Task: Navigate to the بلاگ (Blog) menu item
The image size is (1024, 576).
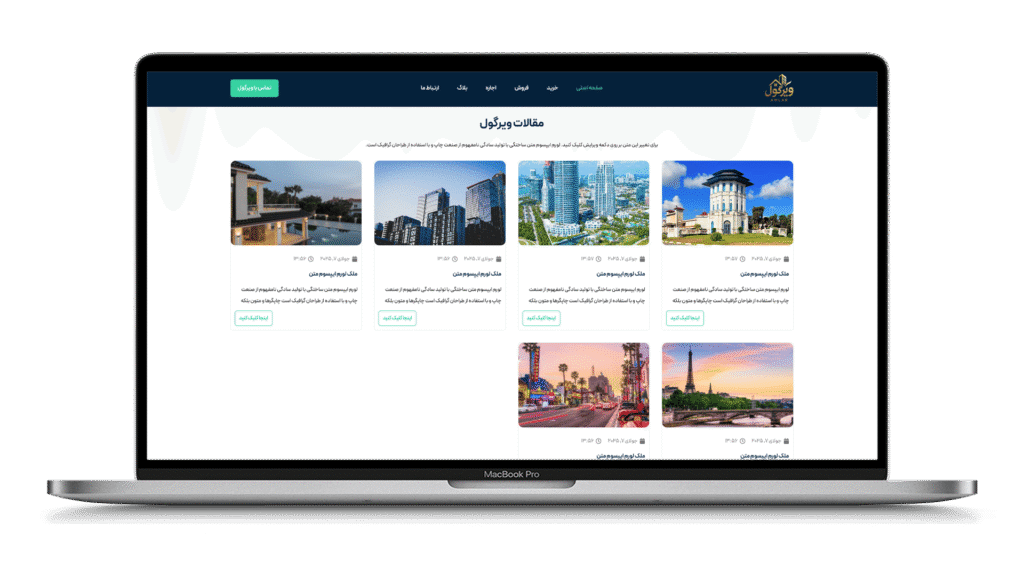Action: click(x=462, y=88)
